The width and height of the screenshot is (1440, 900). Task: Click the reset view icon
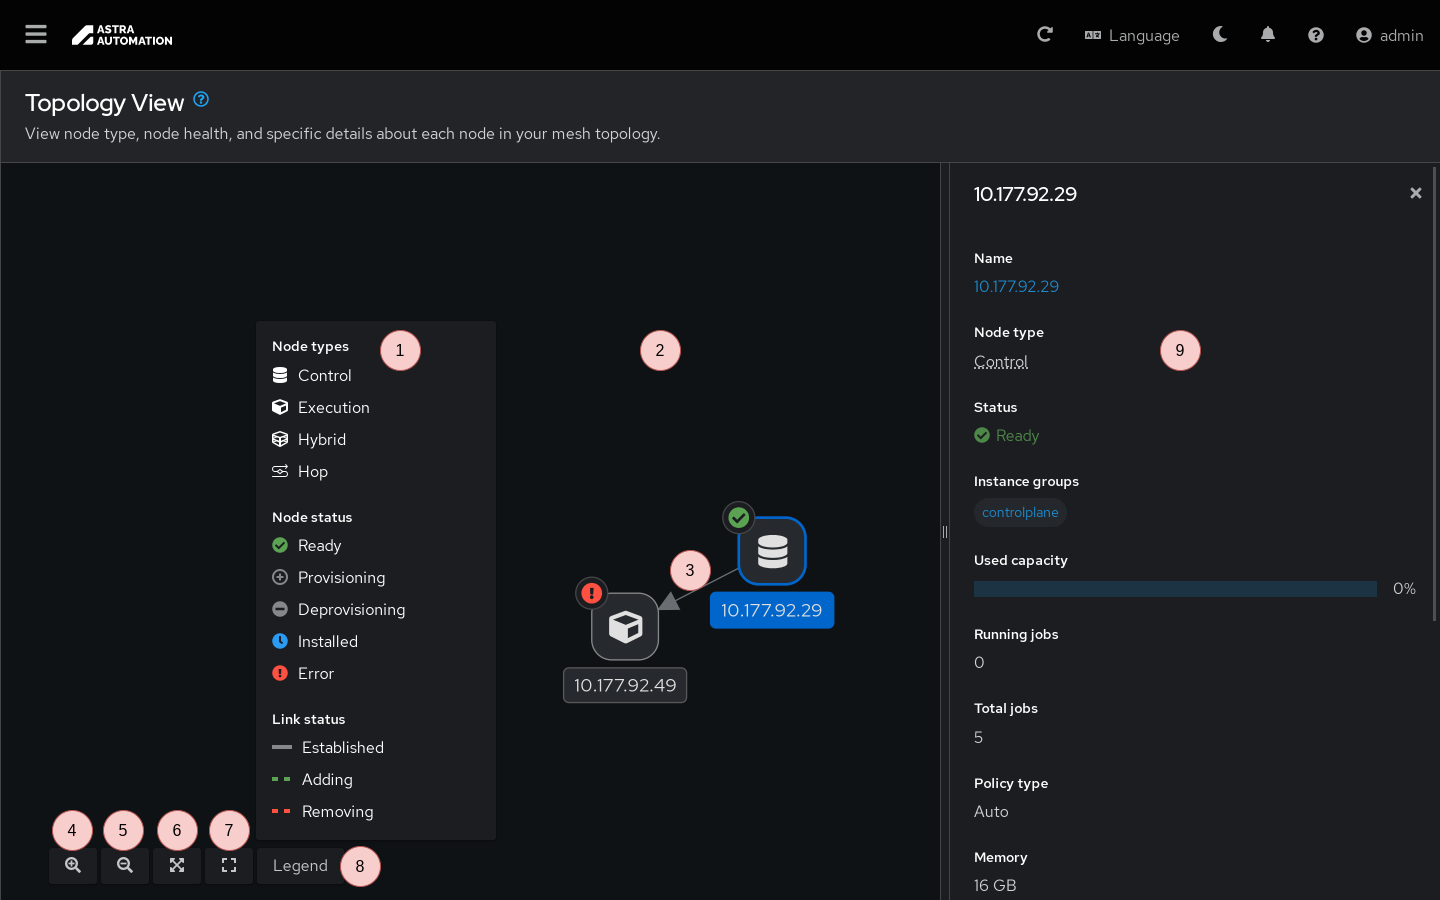[x=229, y=866]
